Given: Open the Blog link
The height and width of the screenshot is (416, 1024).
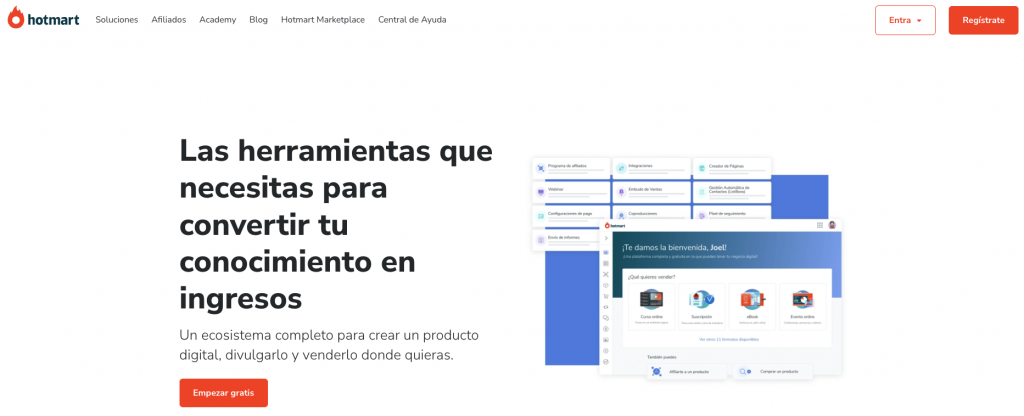Looking at the screenshot, I should coord(259,20).
